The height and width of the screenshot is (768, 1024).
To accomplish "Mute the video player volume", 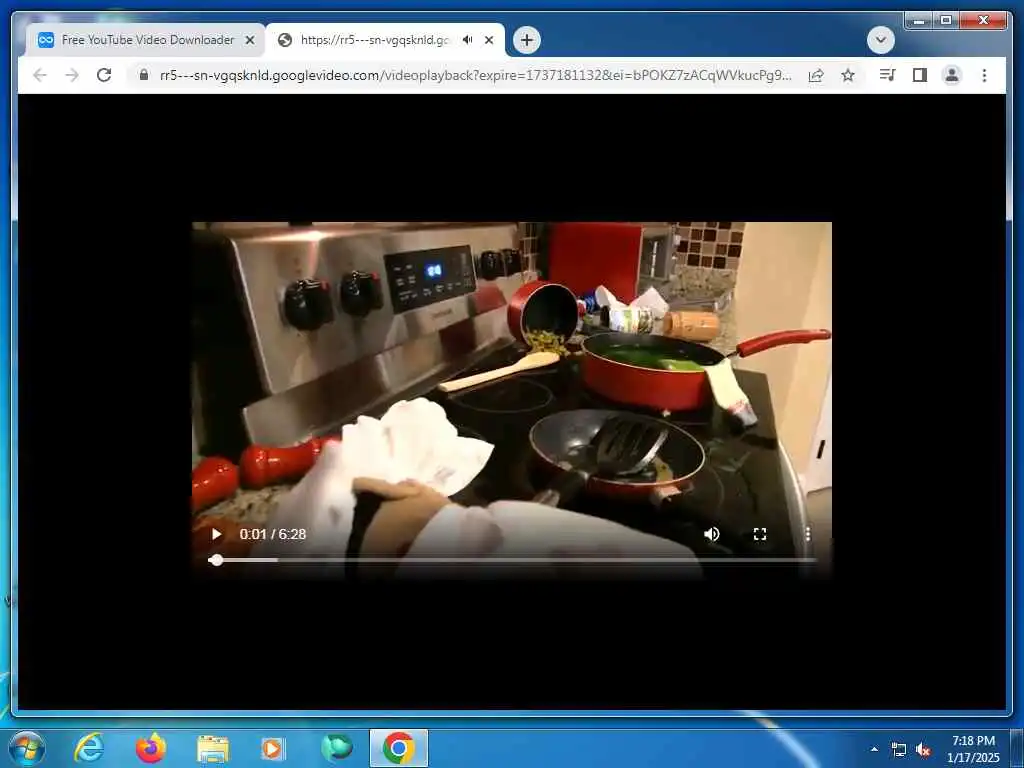I will [712, 534].
